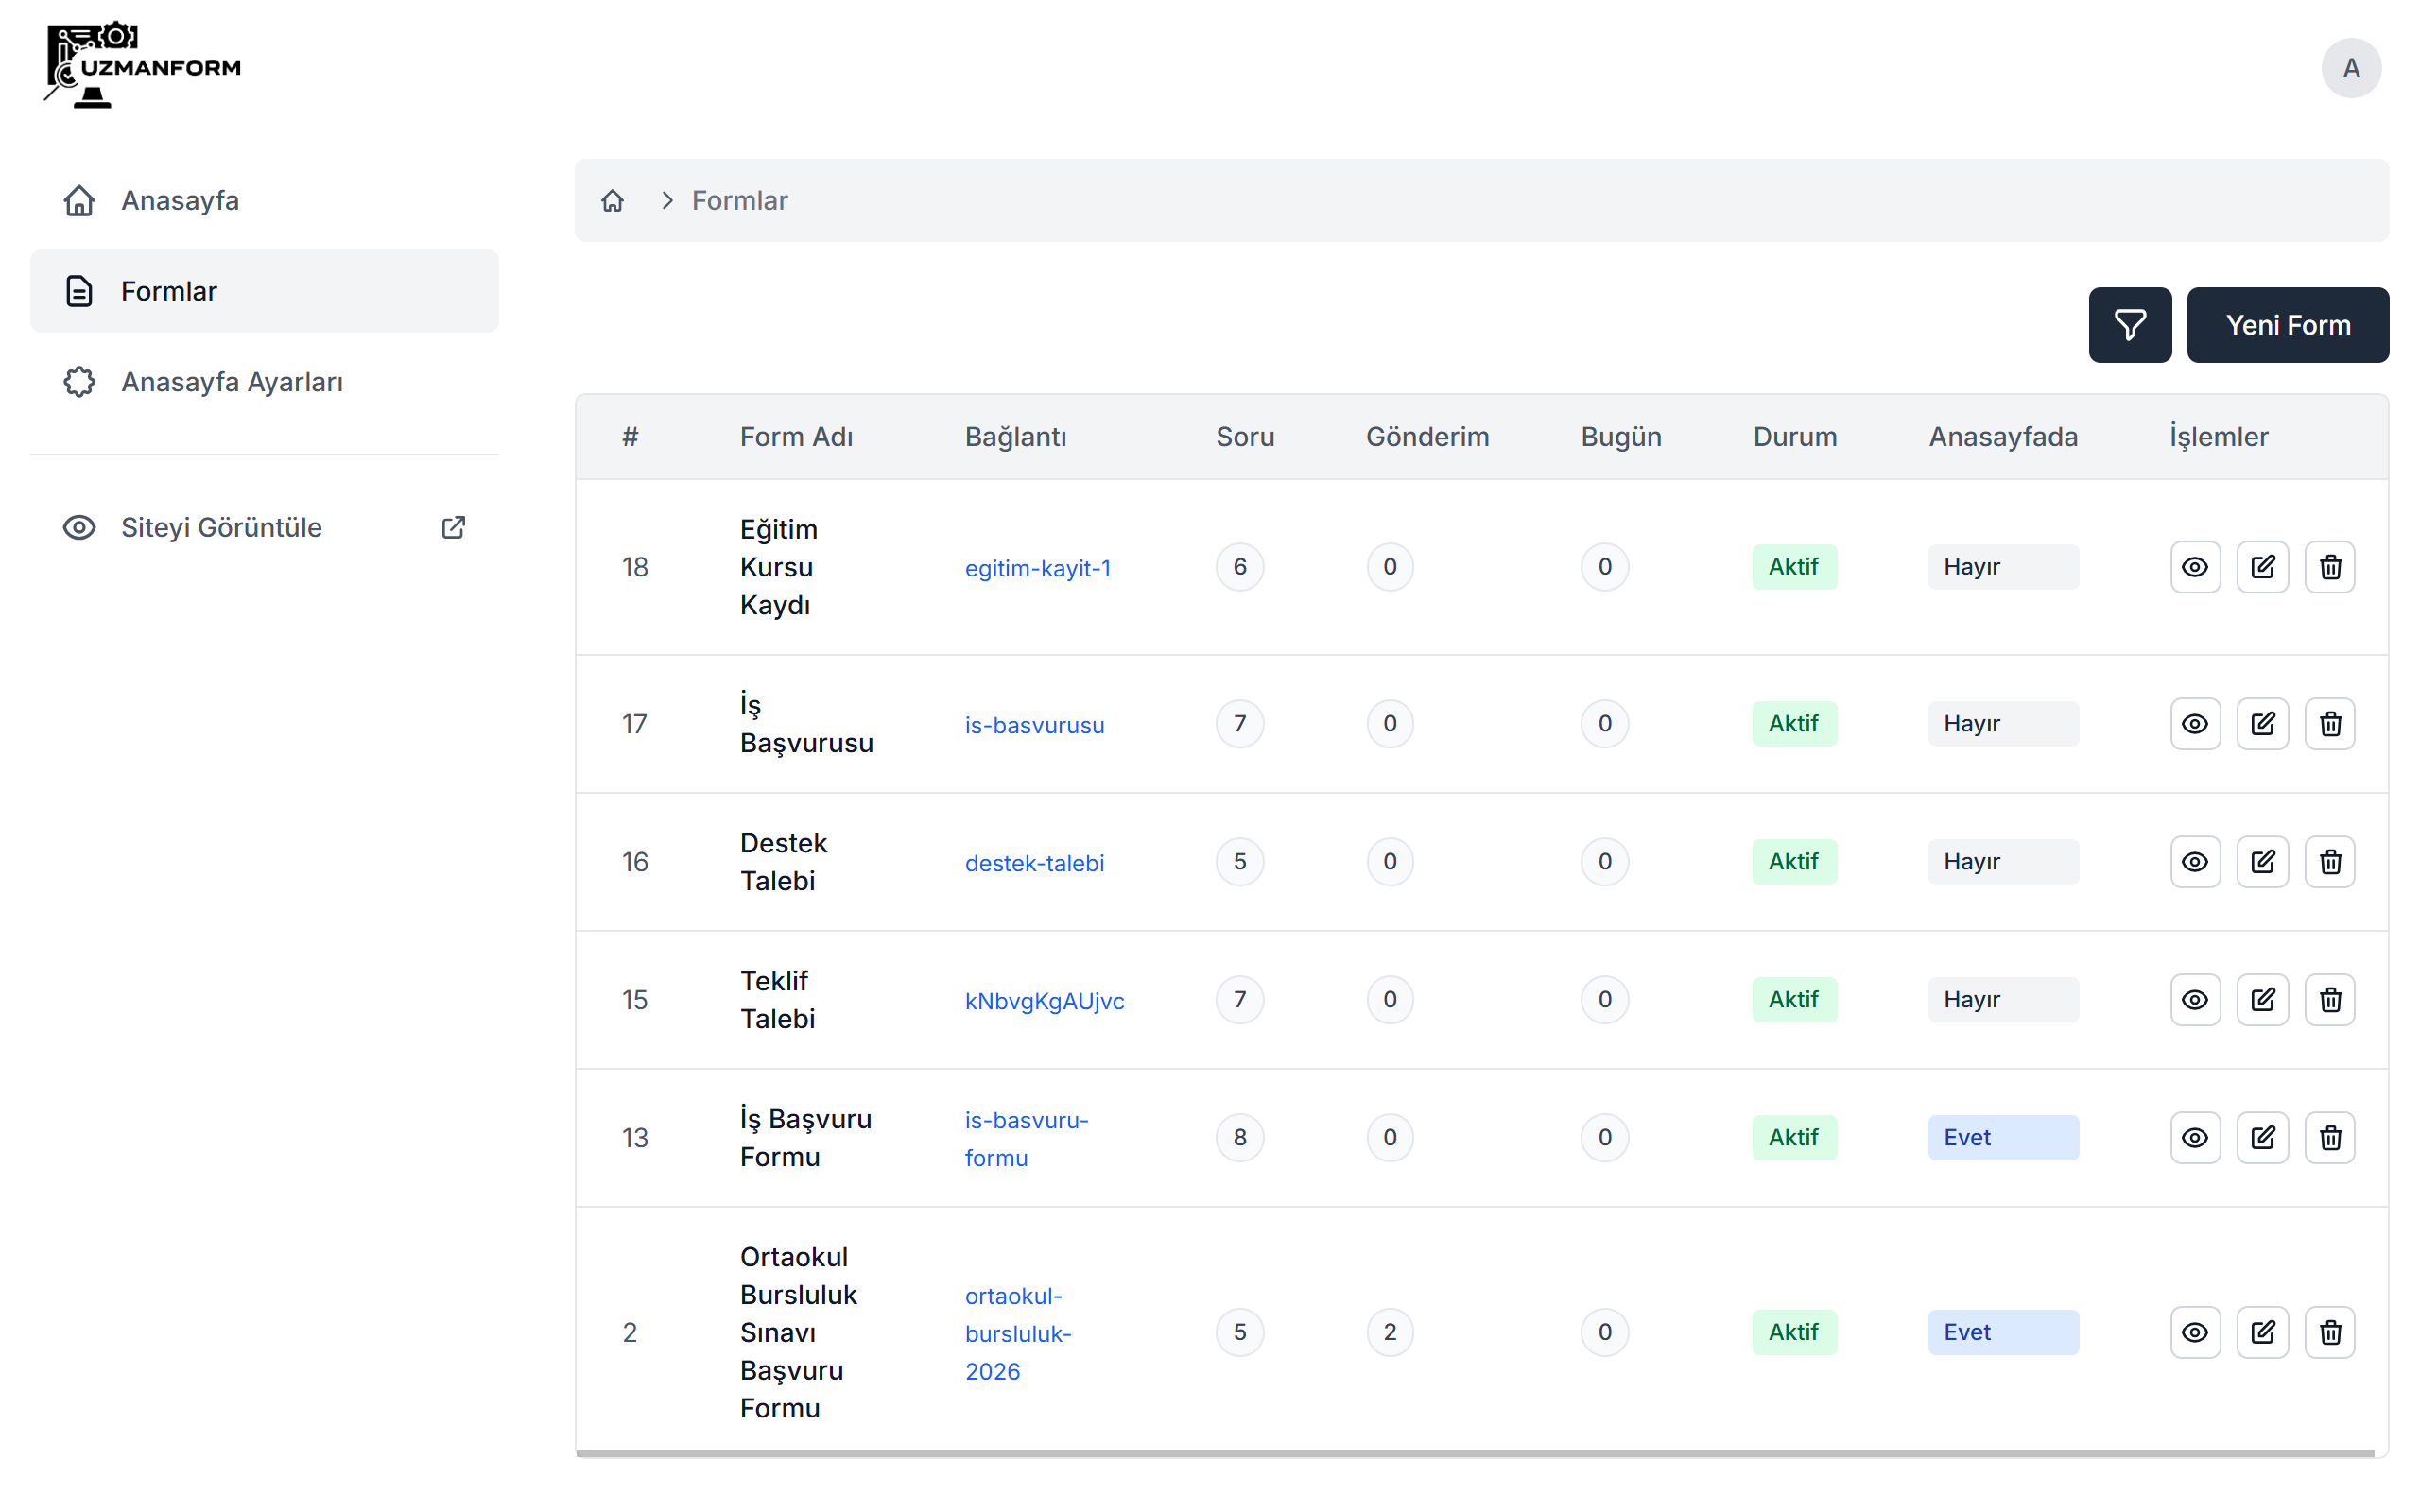Viewport: 2420px width, 1512px height.
Task: Open the filter funnel button
Action: tap(2129, 325)
